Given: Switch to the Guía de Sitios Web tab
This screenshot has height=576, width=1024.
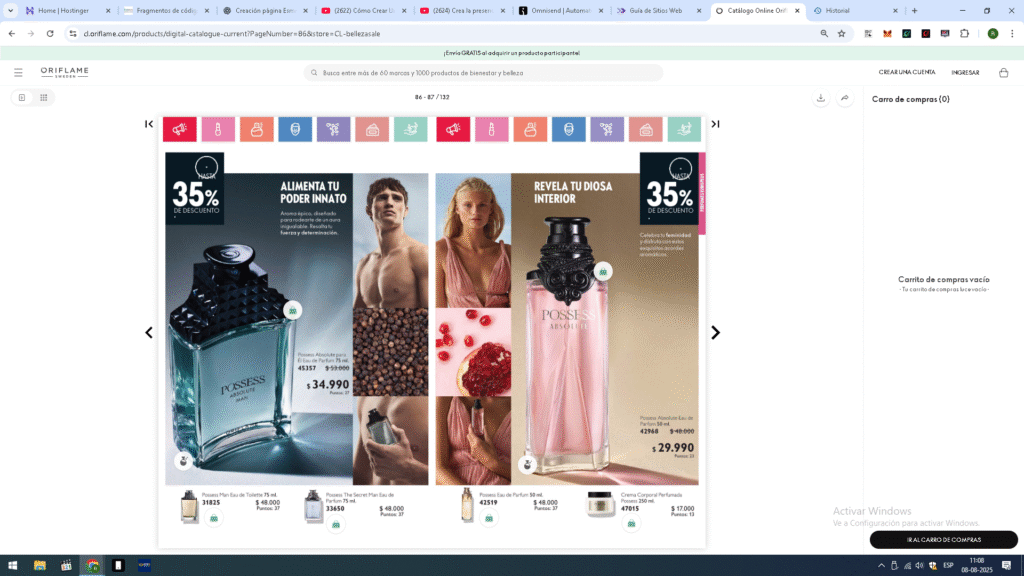Looking at the screenshot, I should tap(658, 10).
